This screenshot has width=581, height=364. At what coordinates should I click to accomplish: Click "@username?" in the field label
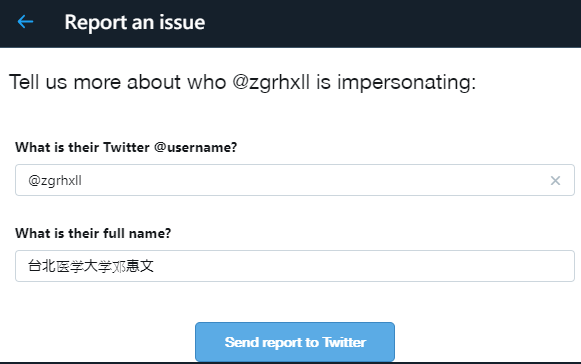click(196, 148)
